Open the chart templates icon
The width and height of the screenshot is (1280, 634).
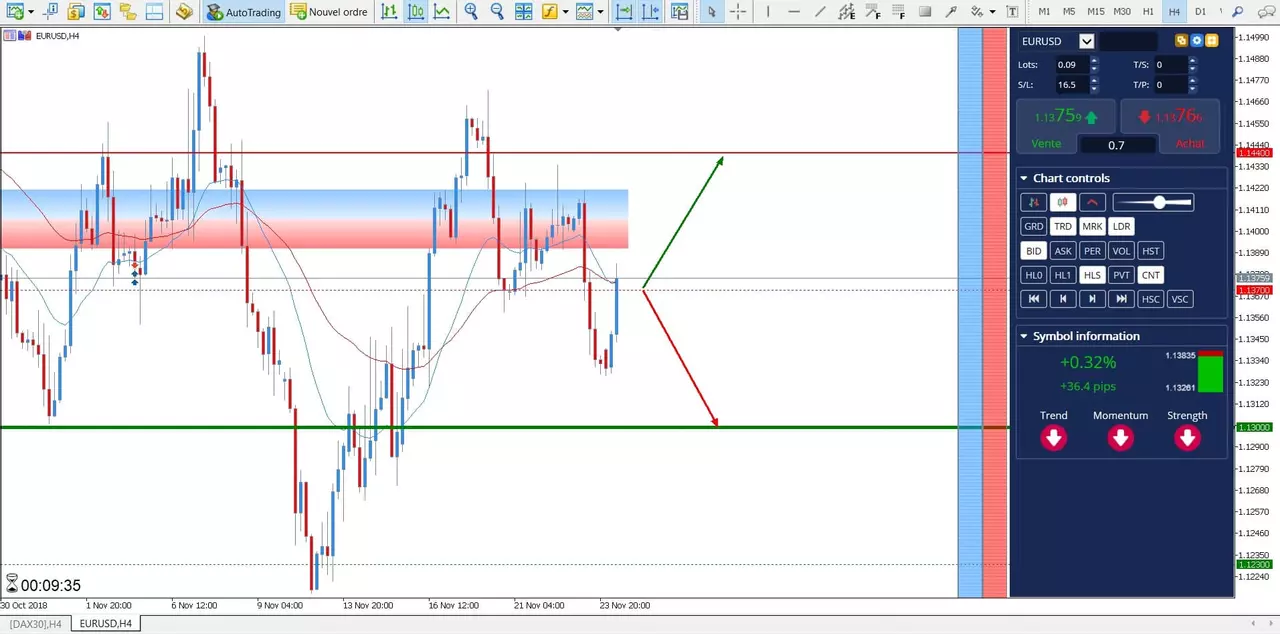(x=584, y=12)
